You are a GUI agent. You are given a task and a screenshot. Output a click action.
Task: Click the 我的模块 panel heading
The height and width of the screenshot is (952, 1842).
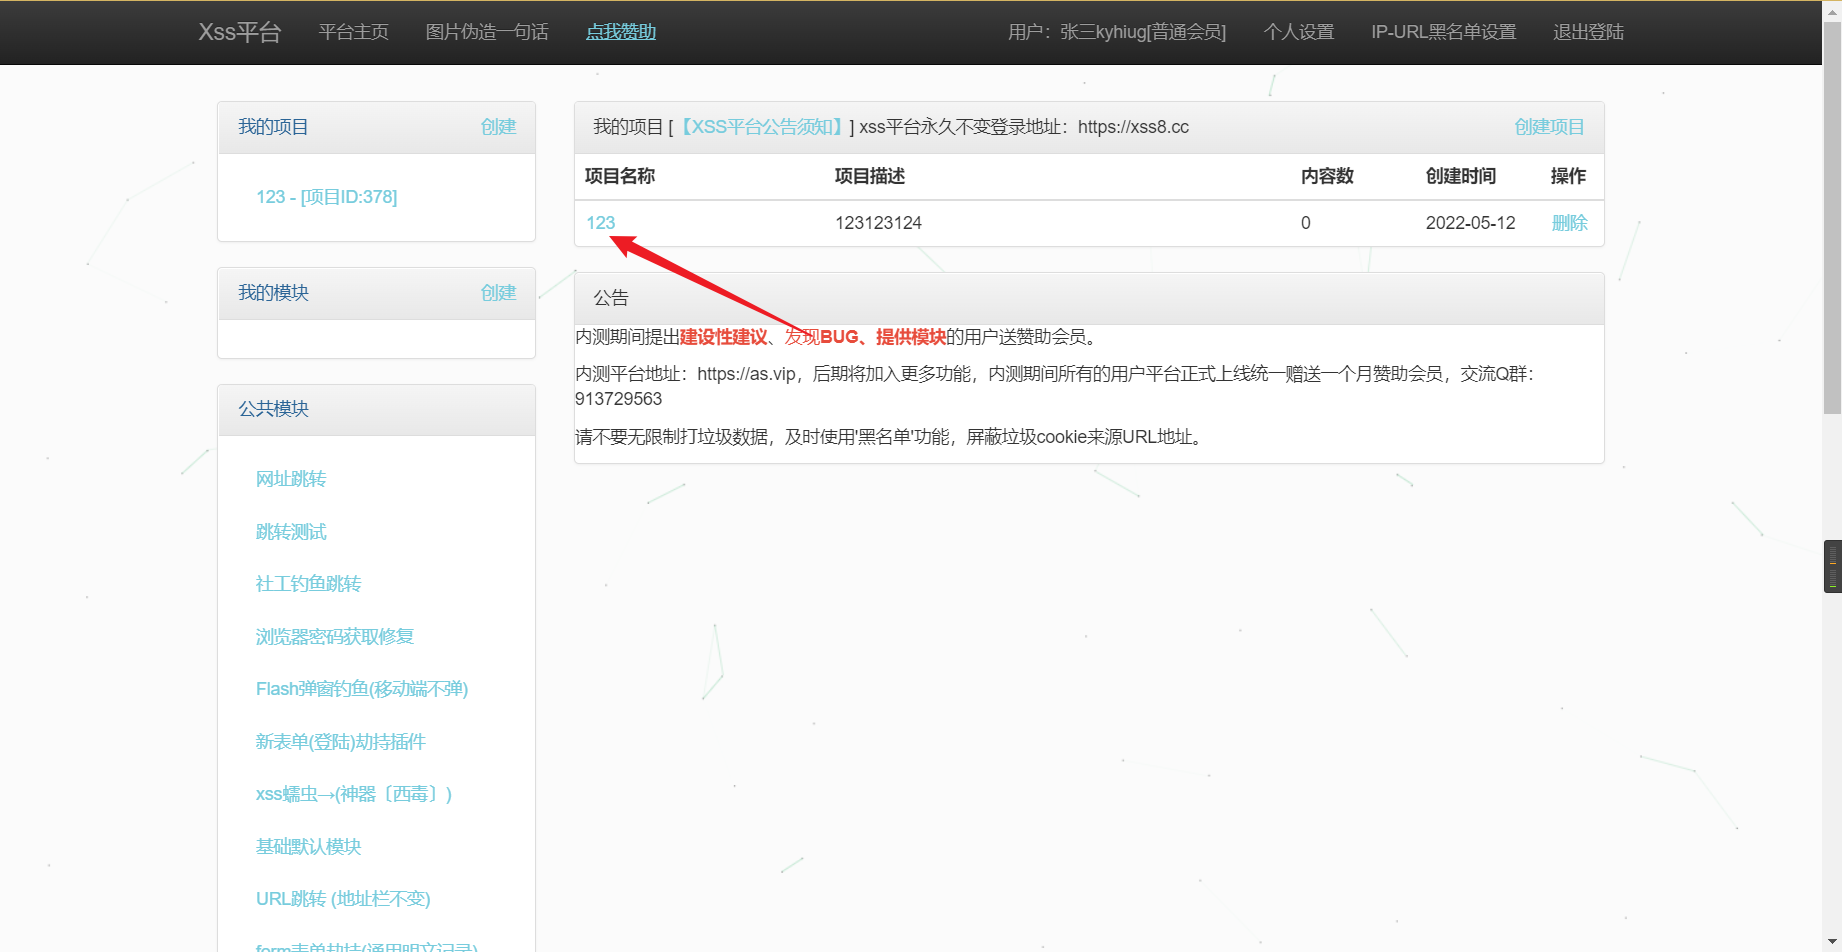point(273,293)
